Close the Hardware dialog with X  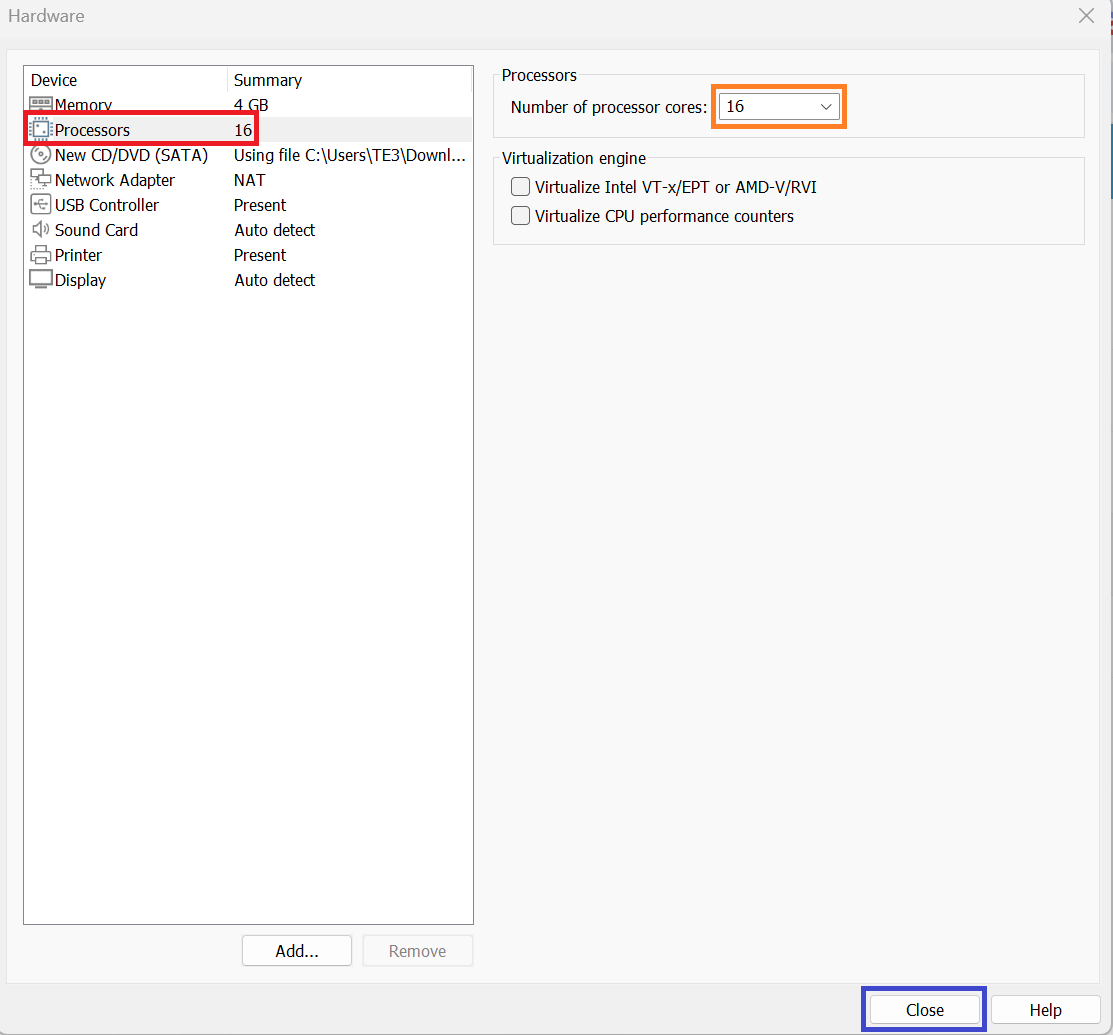point(1086,16)
